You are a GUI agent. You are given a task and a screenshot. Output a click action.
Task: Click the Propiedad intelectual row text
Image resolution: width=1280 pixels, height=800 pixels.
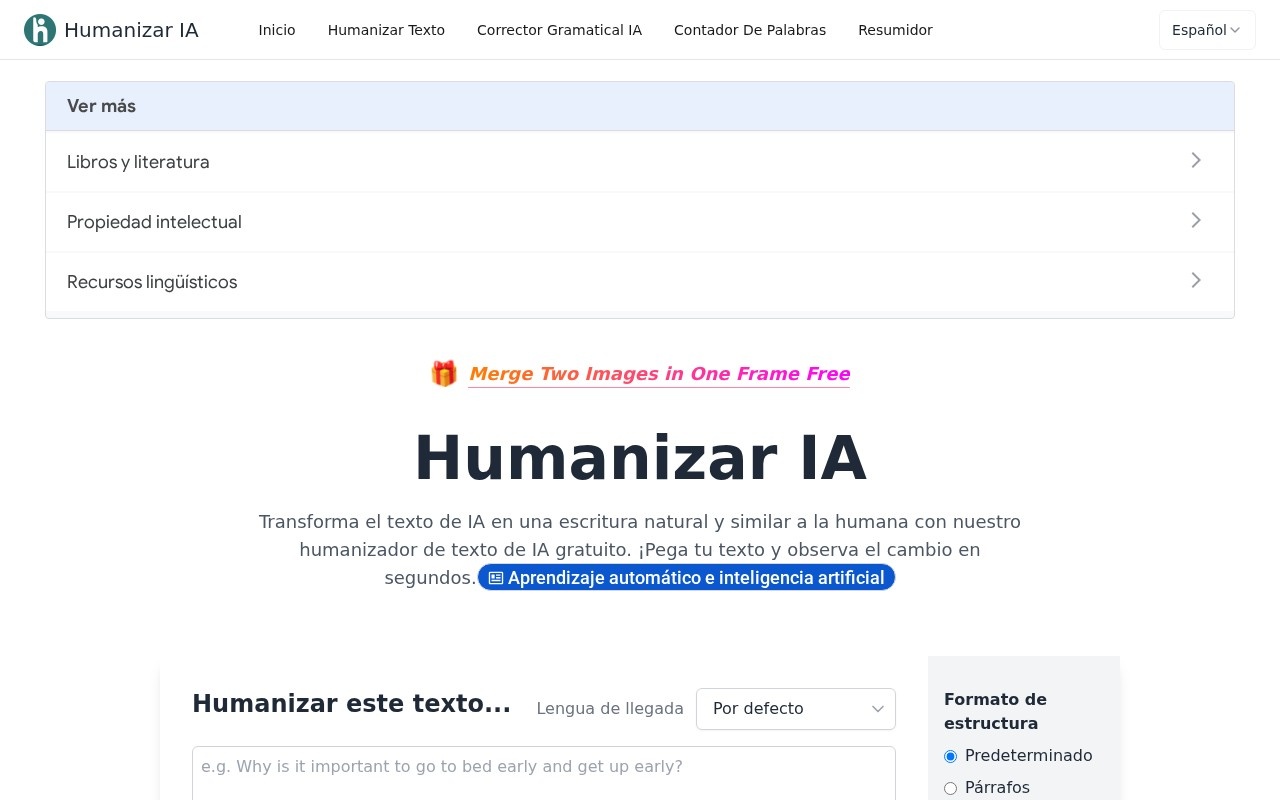tap(154, 222)
